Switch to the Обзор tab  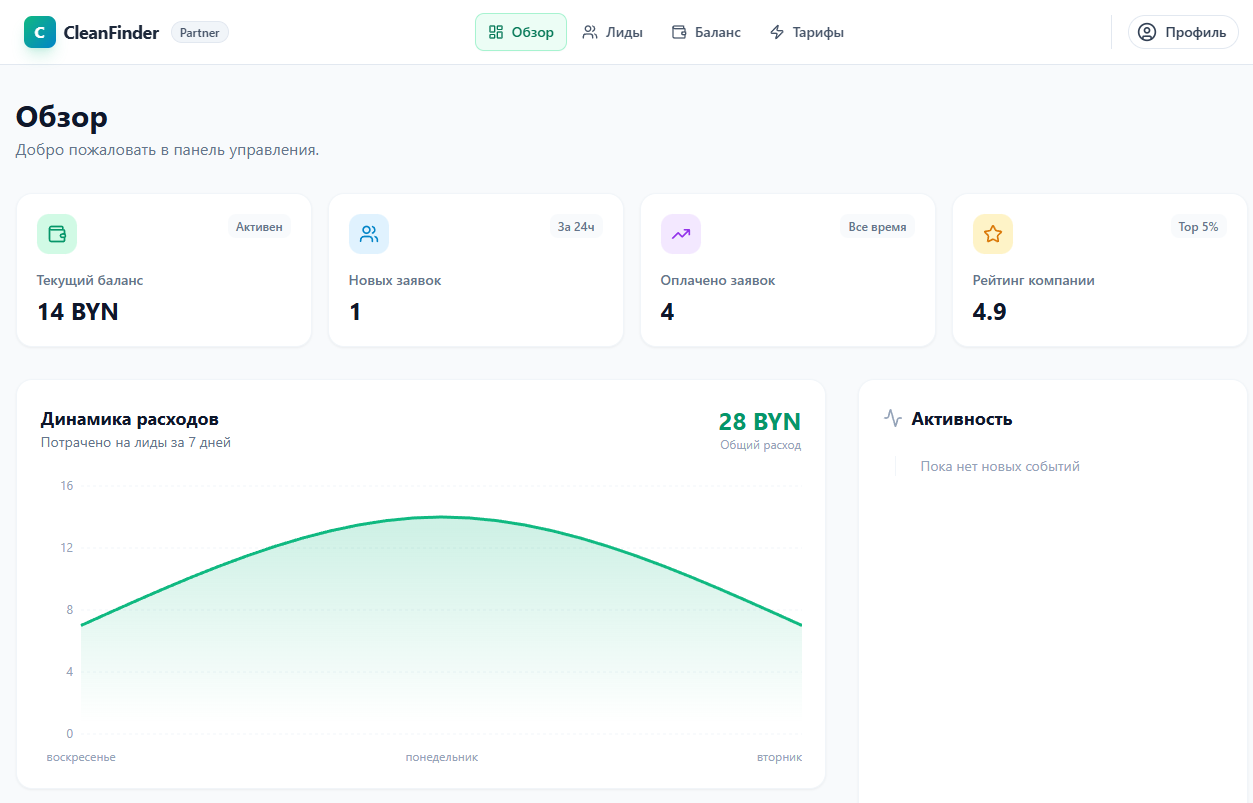tap(520, 31)
